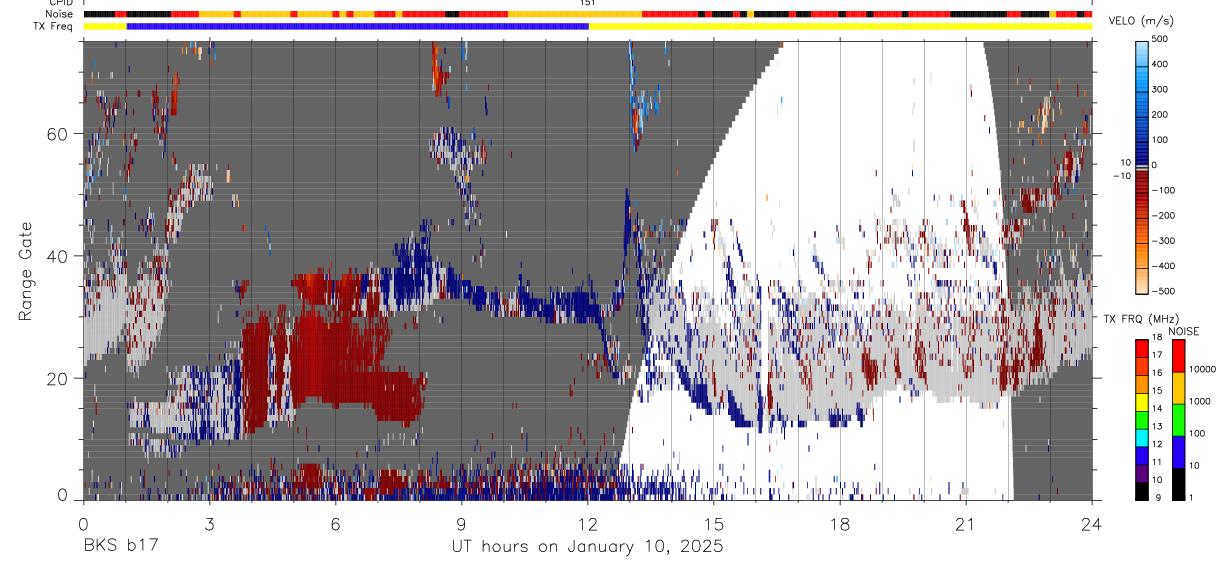Pick the blue segment of the noise color bar
The width and height of the screenshot is (1228, 567).
coord(1179,452)
